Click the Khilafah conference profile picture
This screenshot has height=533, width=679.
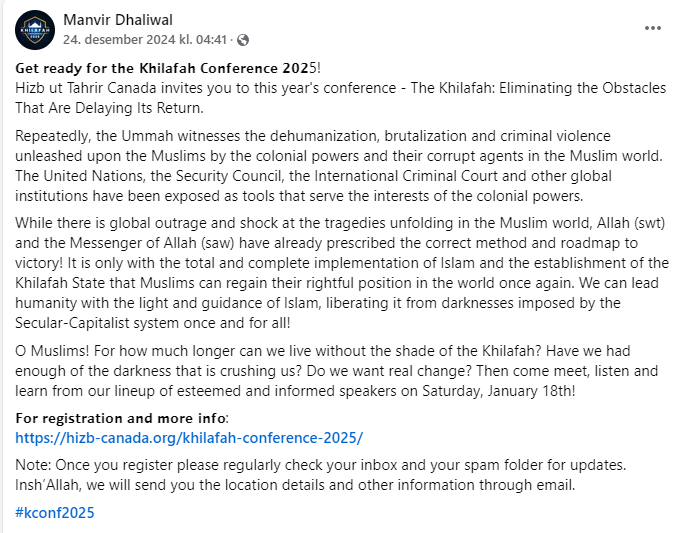click(x=34, y=30)
